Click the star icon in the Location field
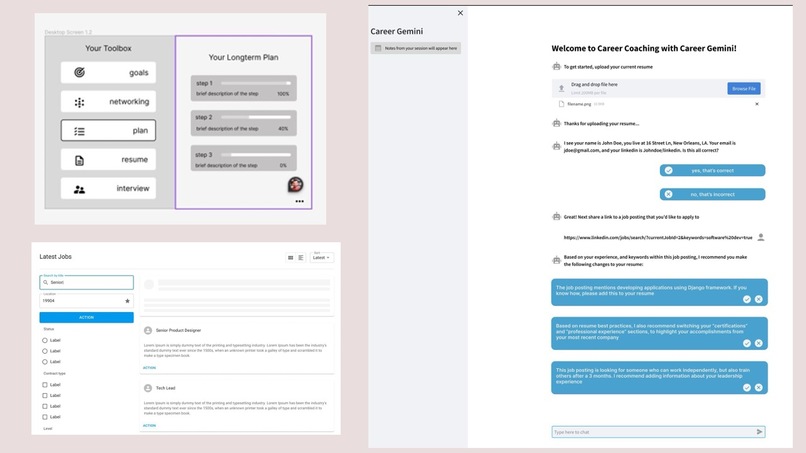The width and height of the screenshot is (806, 453). tap(127, 301)
